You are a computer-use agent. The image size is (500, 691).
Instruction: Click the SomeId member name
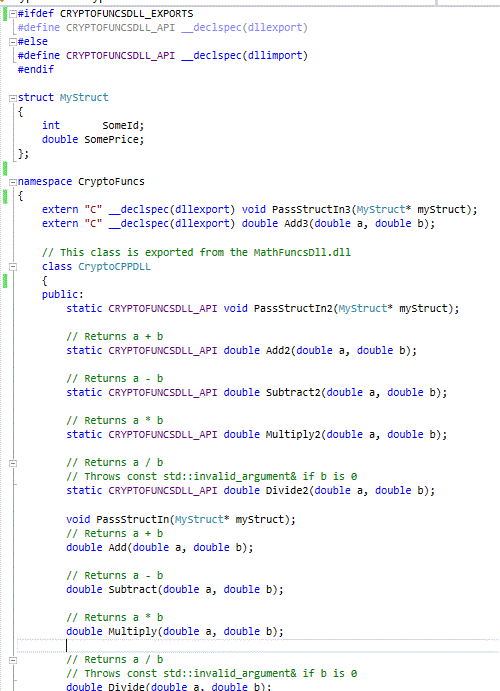(121, 126)
